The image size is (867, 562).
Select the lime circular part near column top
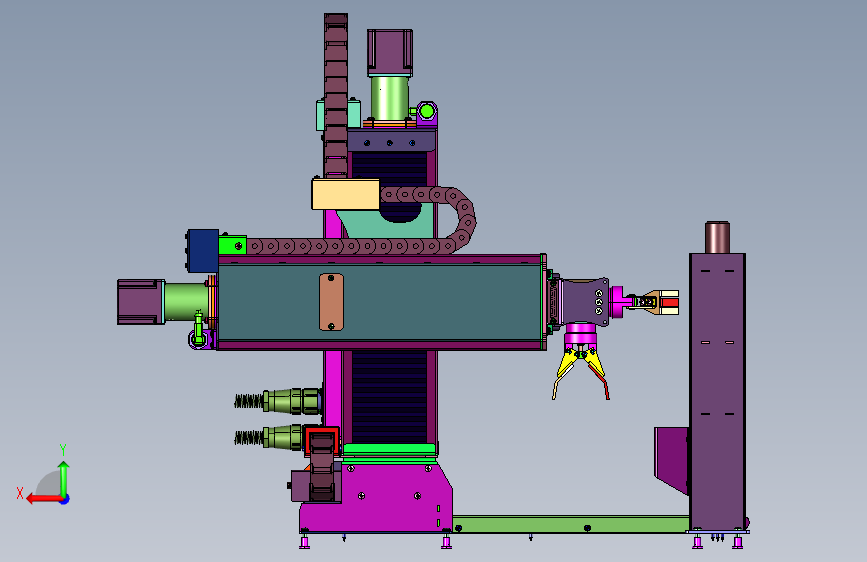426,112
